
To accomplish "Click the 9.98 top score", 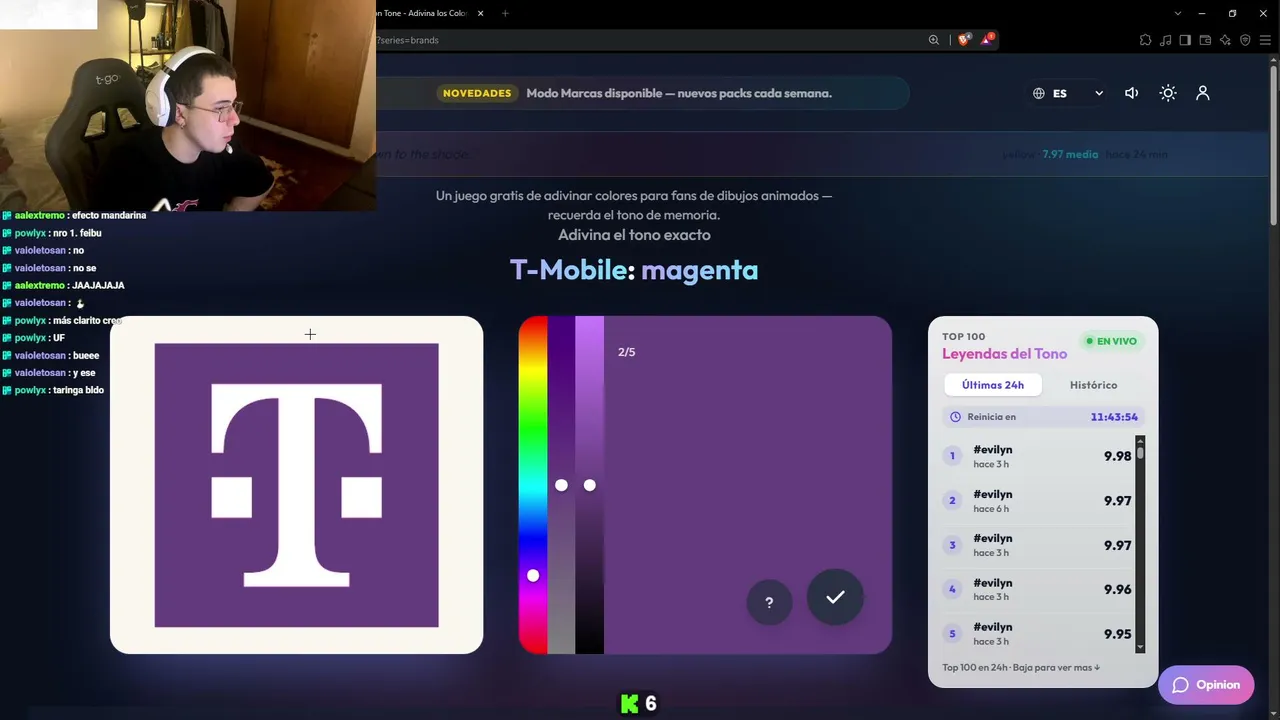I will pos(1117,456).
